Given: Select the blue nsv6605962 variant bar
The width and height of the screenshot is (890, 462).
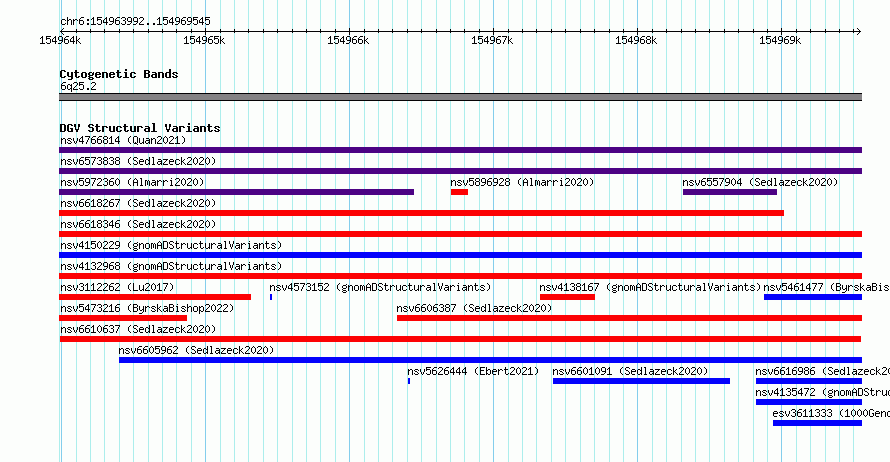Looking at the screenshot, I should (490, 360).
